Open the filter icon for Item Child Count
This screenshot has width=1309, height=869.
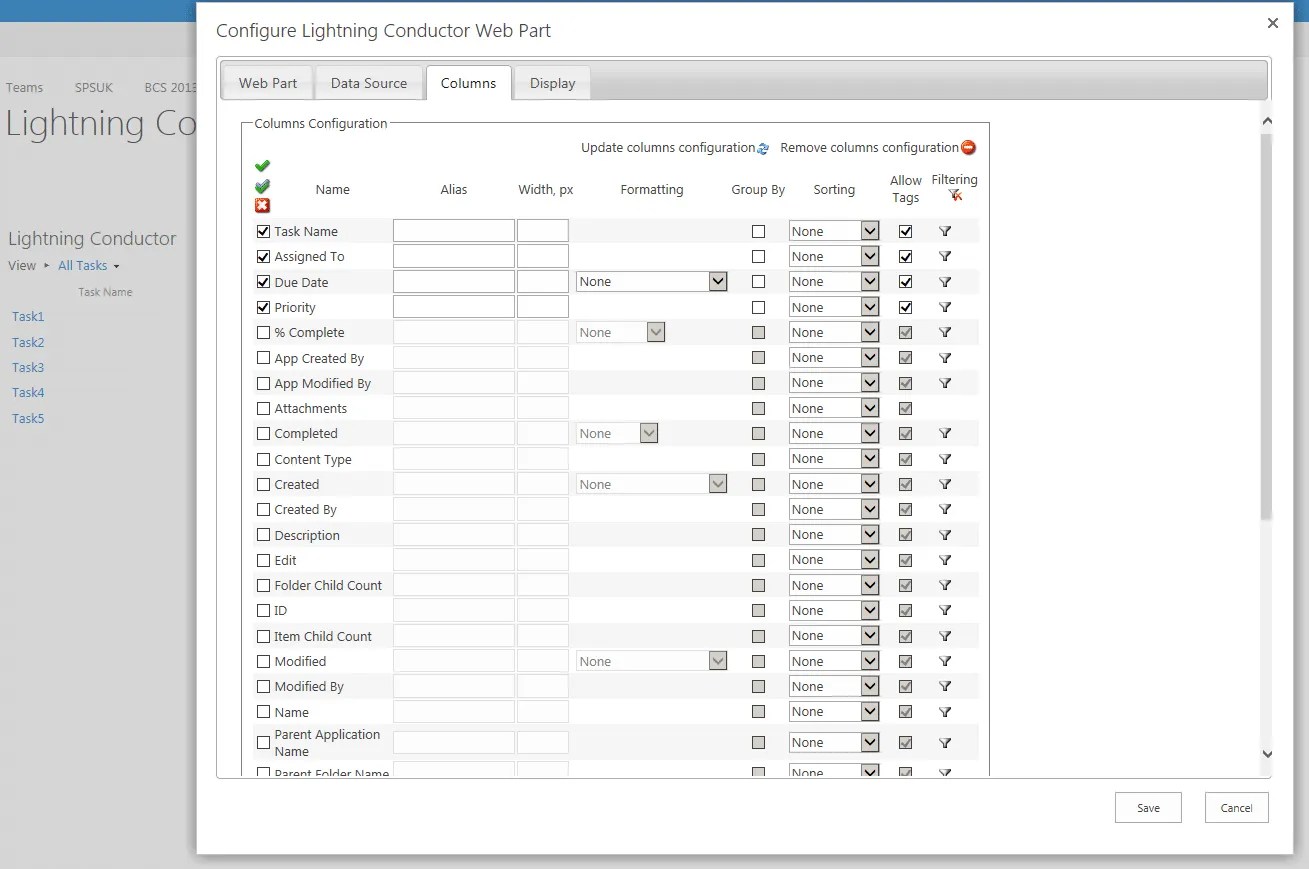(x=945, y=636)
